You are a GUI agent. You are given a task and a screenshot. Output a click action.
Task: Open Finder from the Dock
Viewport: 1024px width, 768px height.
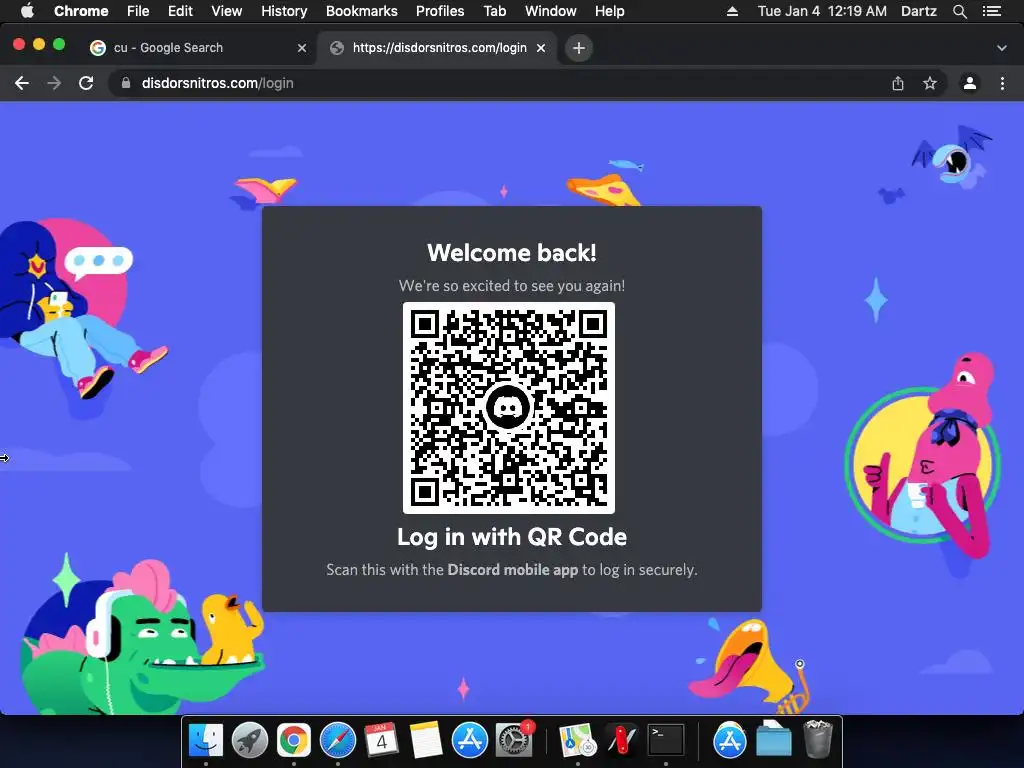point(206,741)
